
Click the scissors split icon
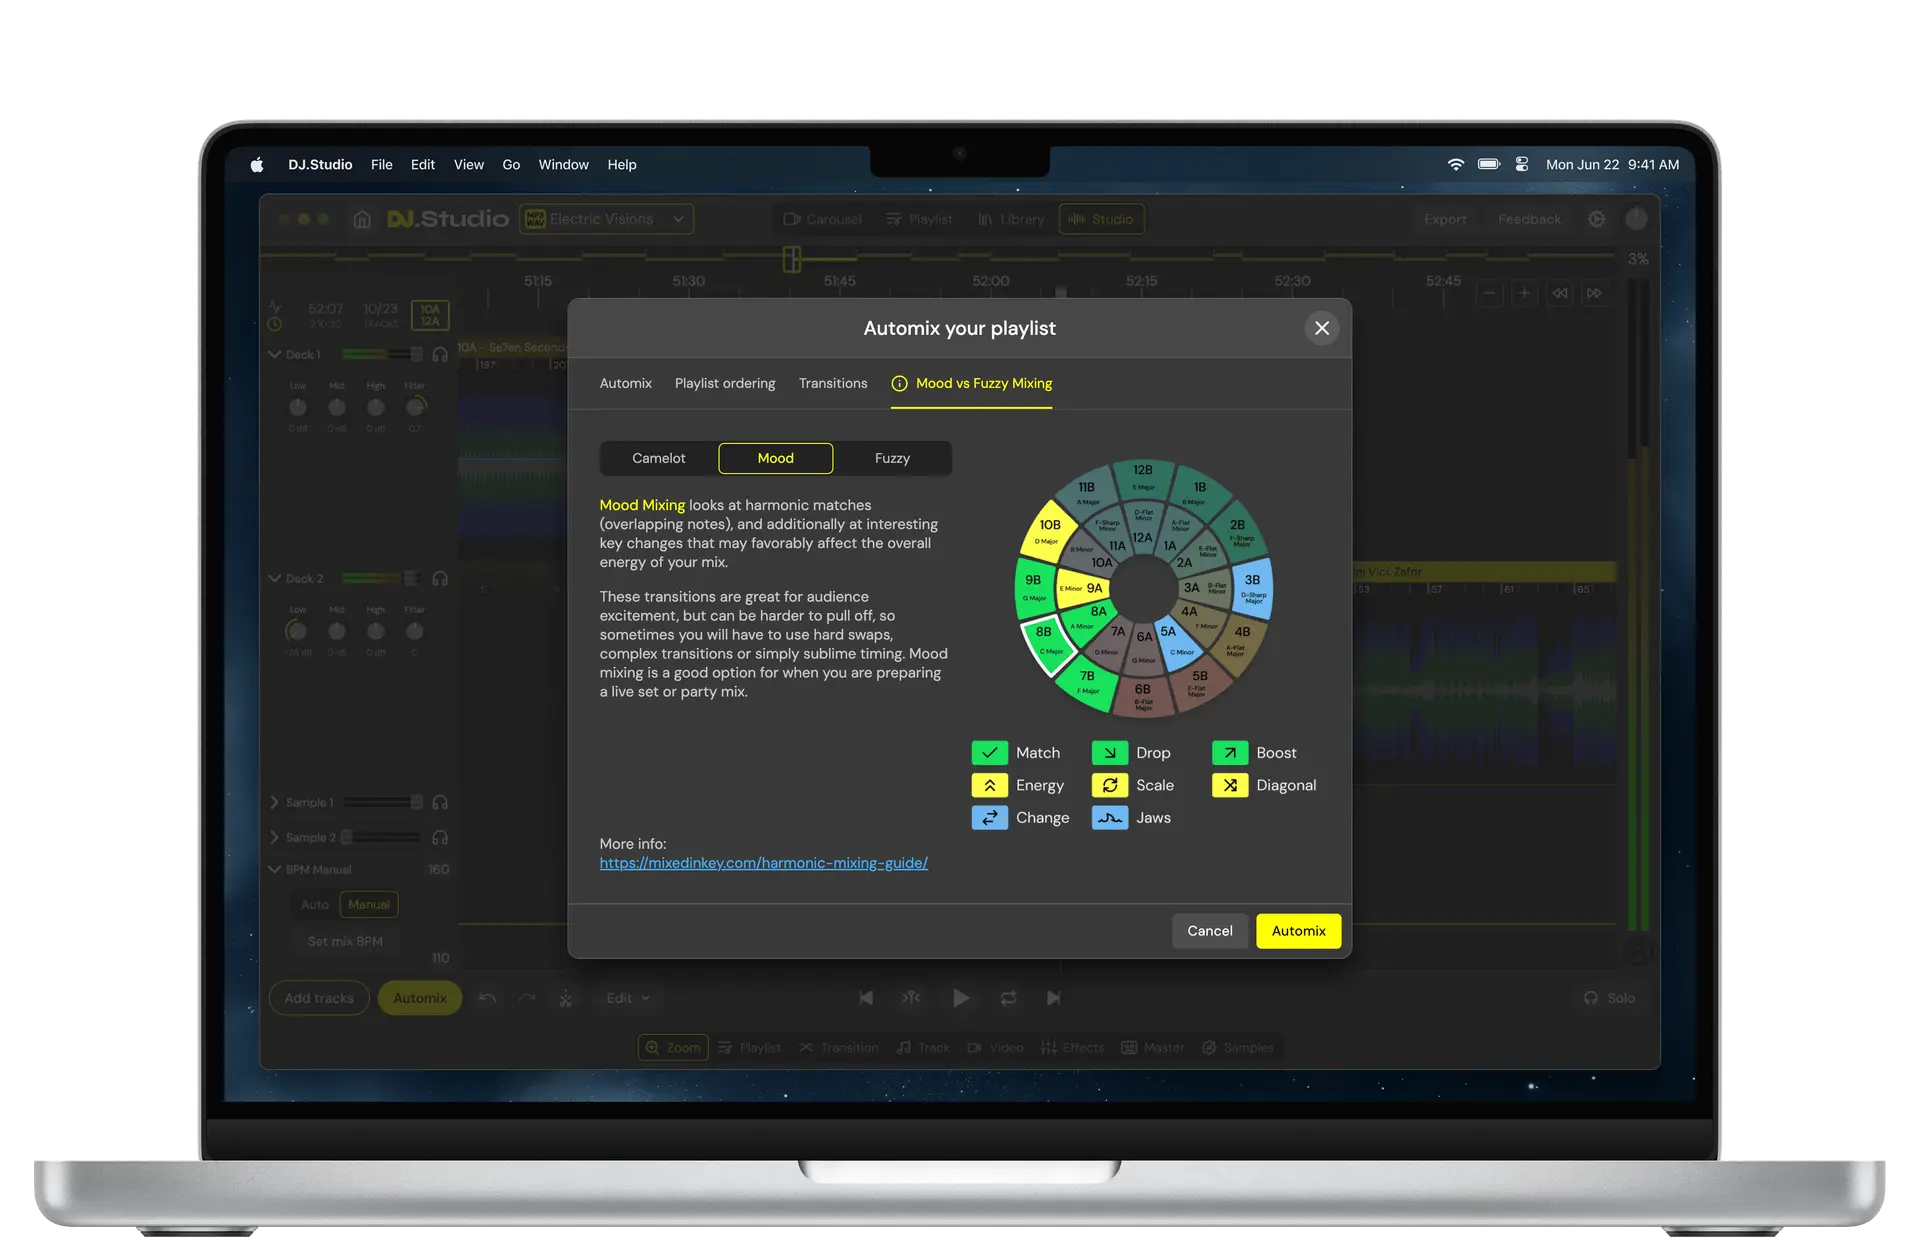coord(566,998)
